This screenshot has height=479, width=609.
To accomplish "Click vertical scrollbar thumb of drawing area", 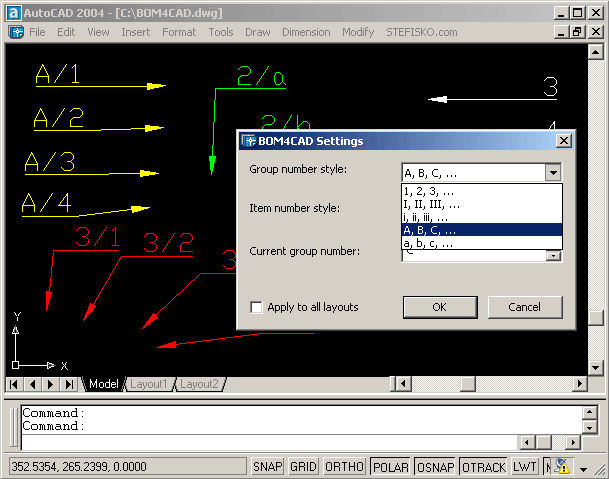I will [x=596, y=318].
